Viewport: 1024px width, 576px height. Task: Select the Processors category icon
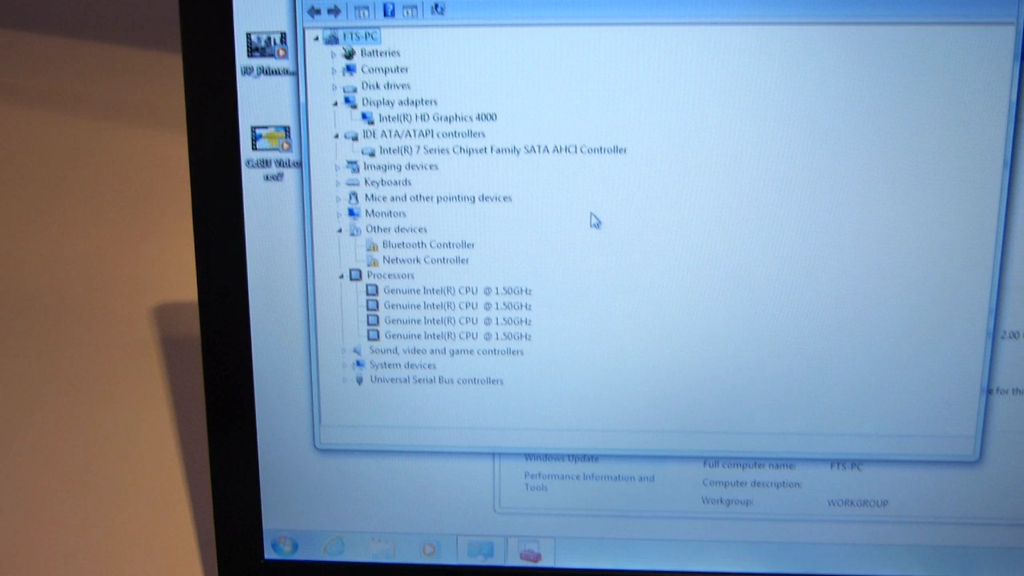pos(356,275)
